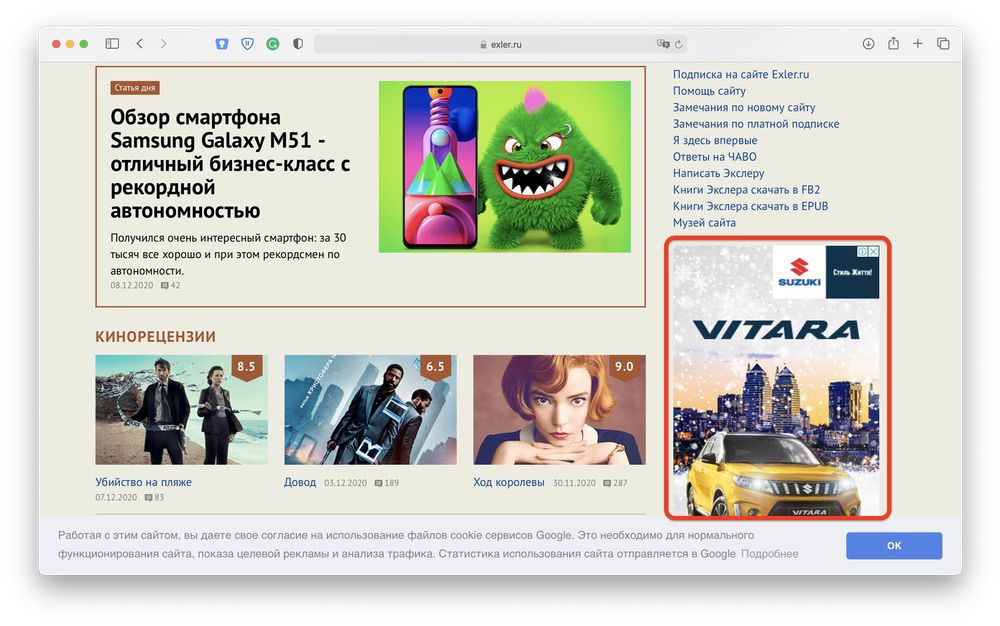Open the green Grammarly extension icon

tap(272, 44)
